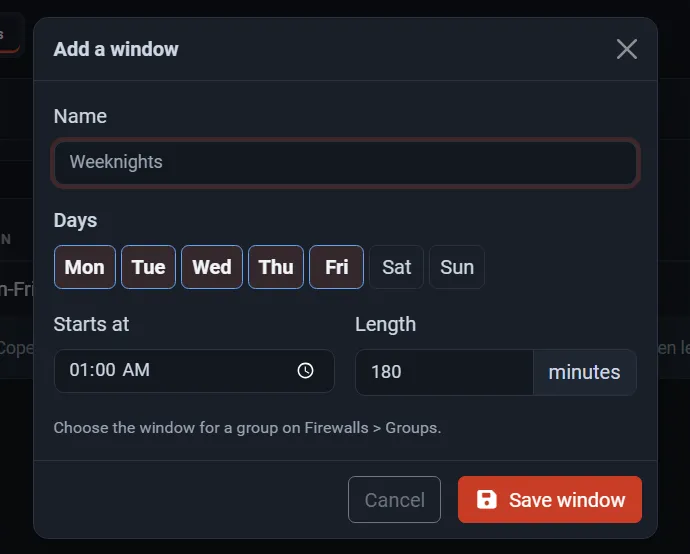
Task: Click the helper text about Firewalls > Groups
Action: click(247, 428)
